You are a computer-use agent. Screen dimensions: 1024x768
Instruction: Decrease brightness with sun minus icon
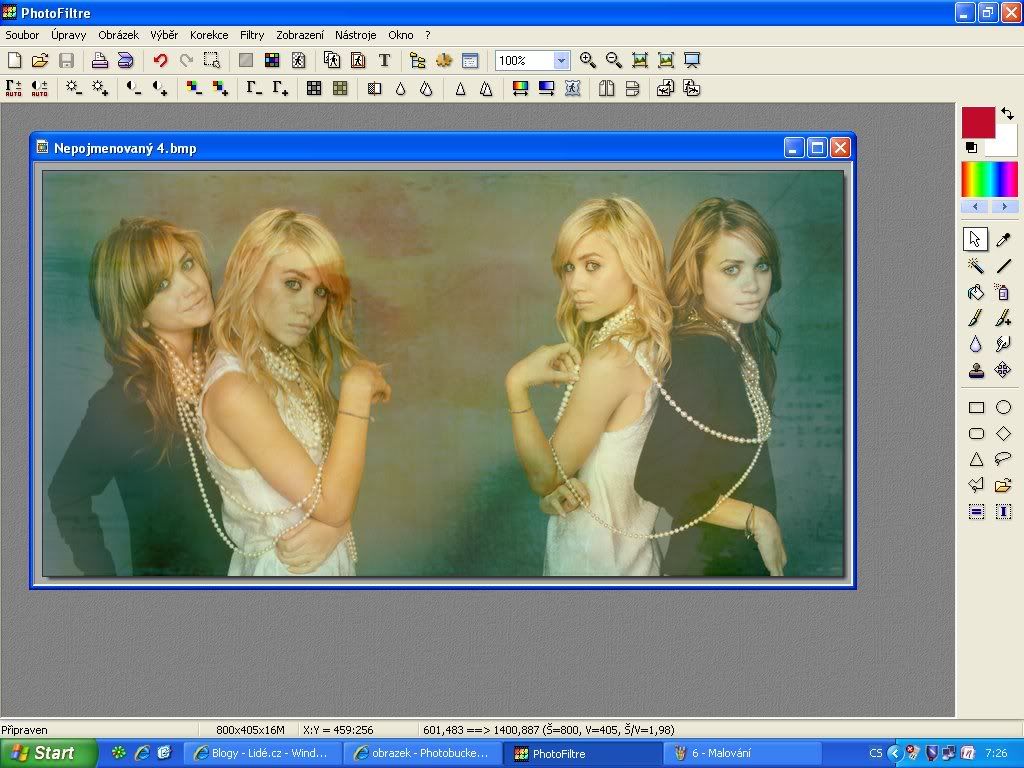tap(74, 88)
